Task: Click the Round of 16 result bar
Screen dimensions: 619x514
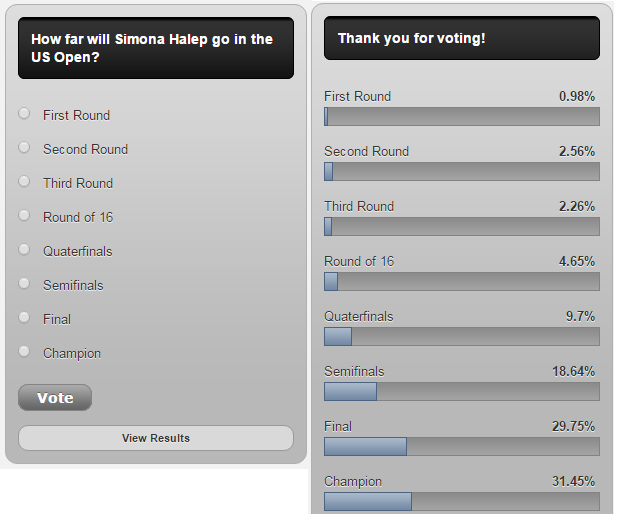Action: (461, 282)
